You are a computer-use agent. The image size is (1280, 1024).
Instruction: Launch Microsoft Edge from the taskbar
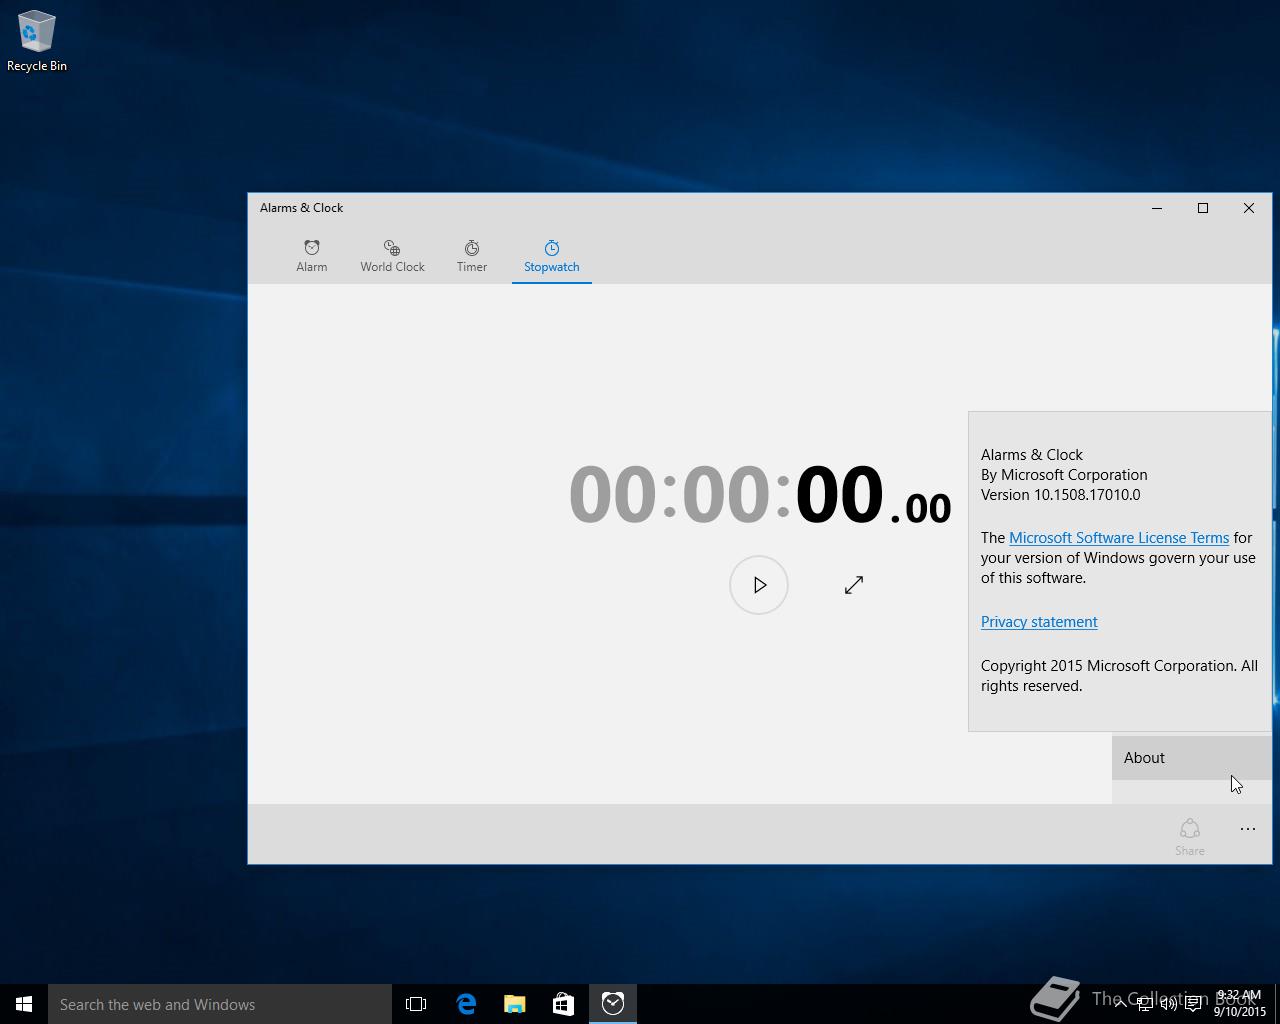466,1004
